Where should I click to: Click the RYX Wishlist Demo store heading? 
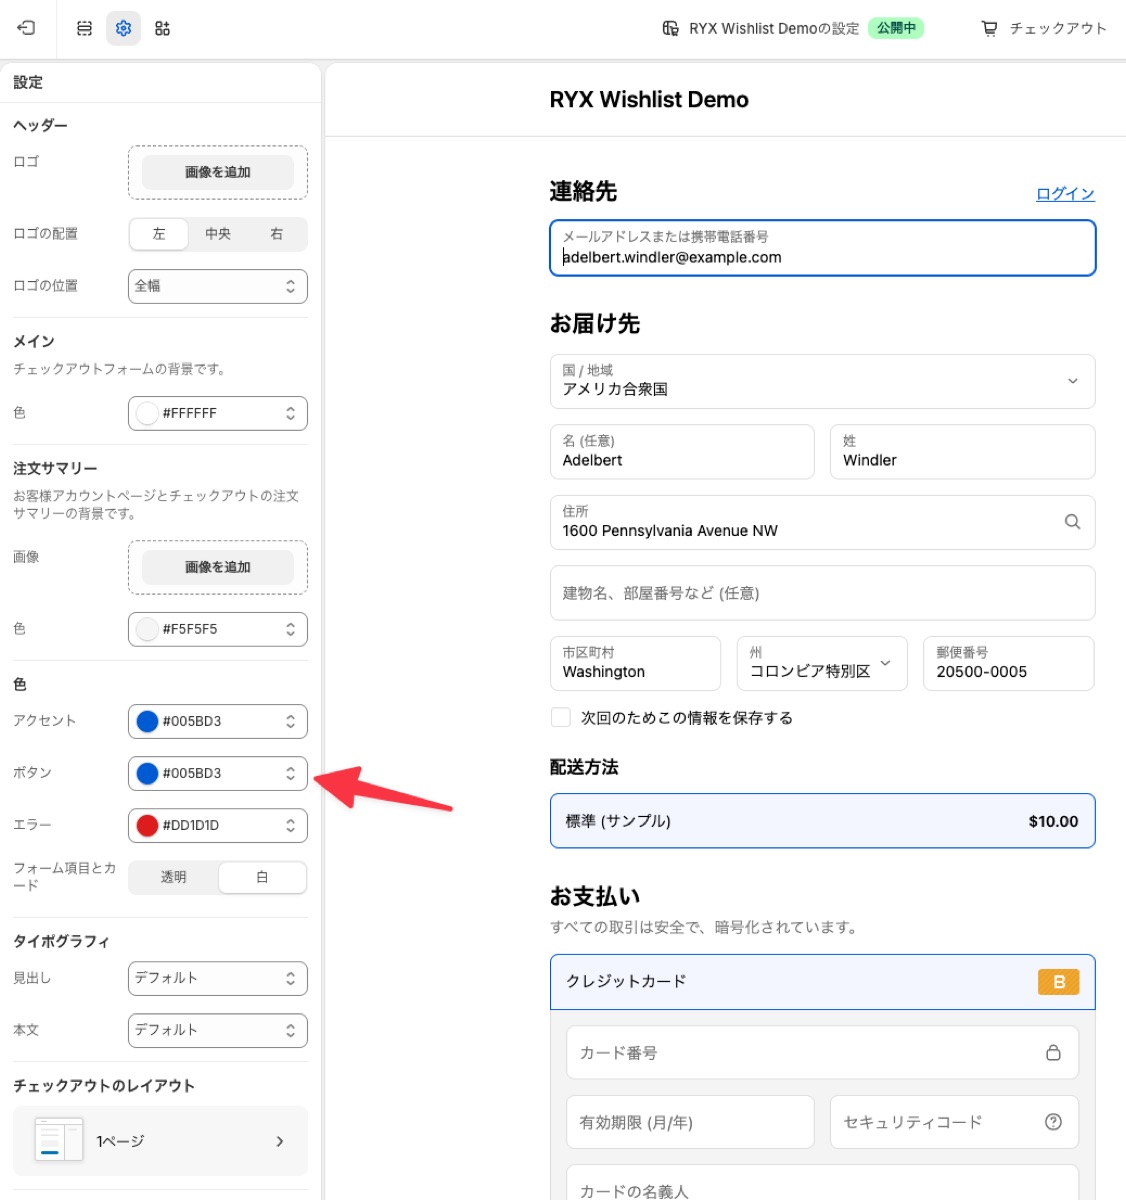pyautogui.click(x=649, y=100)
